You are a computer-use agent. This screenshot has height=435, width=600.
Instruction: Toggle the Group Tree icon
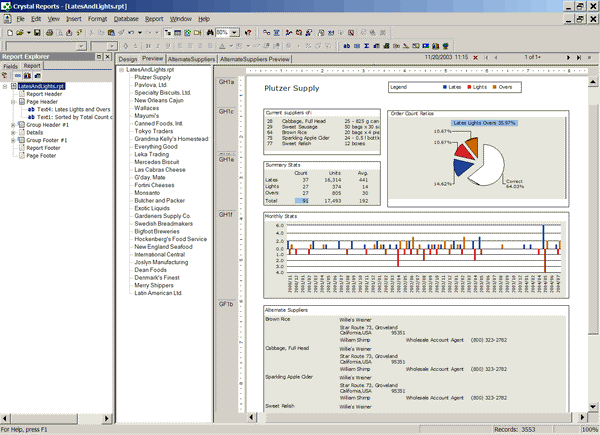168,33
